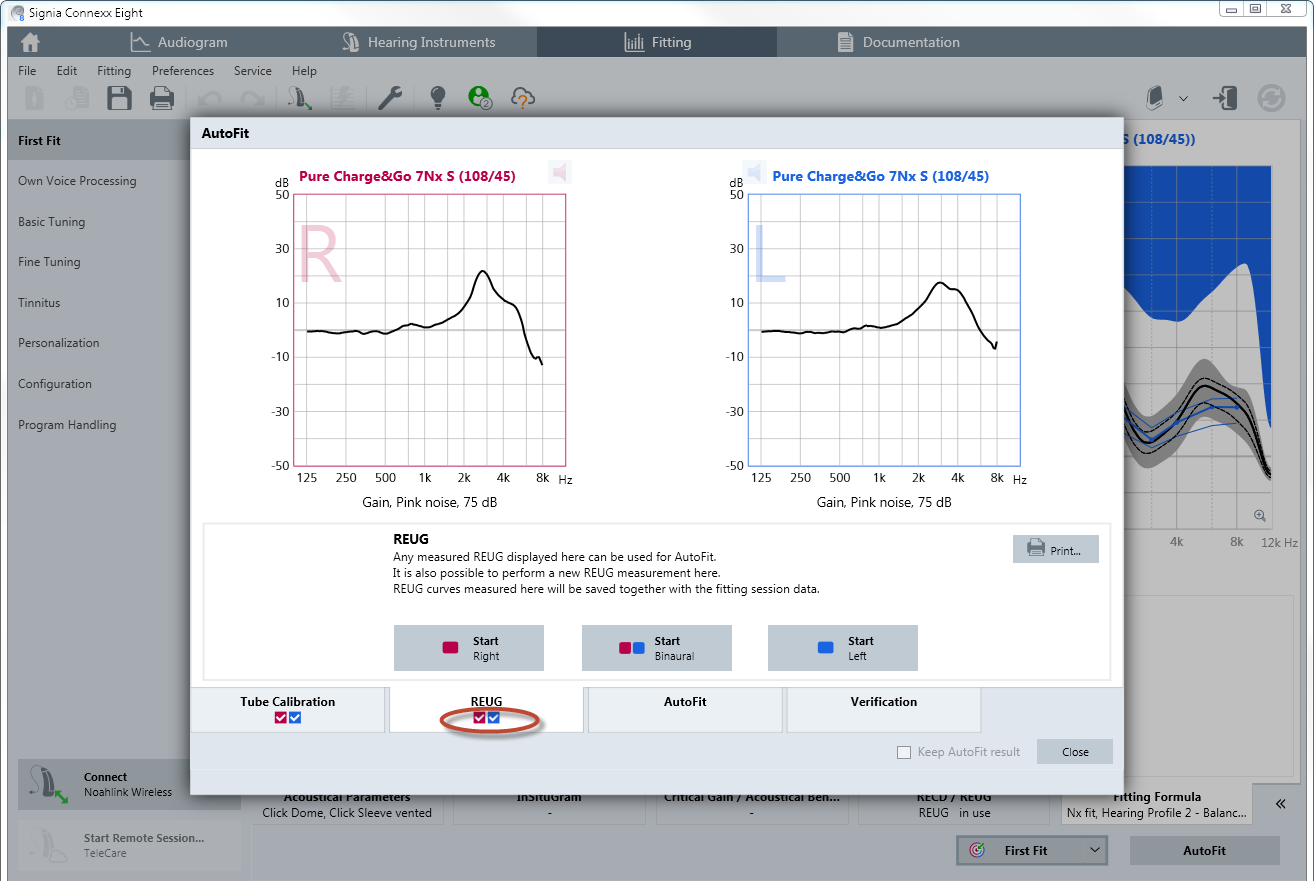This screenshot has height=881, width=1314.
Task: Toggle Keep AutoFit result checkbox
Action: [x=904, y=752]
